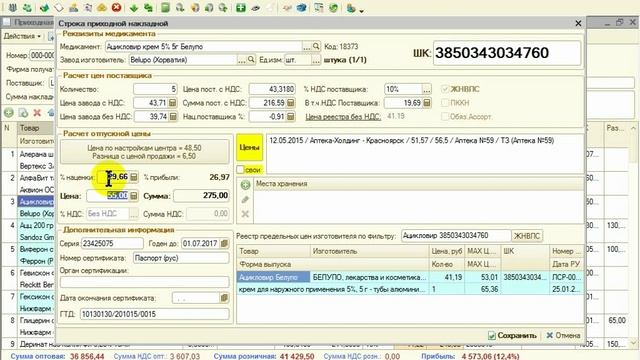The width and height of the screenshot is (640, 360).
Task: Click the green plus cross toolbar icon
Action: 241,7
